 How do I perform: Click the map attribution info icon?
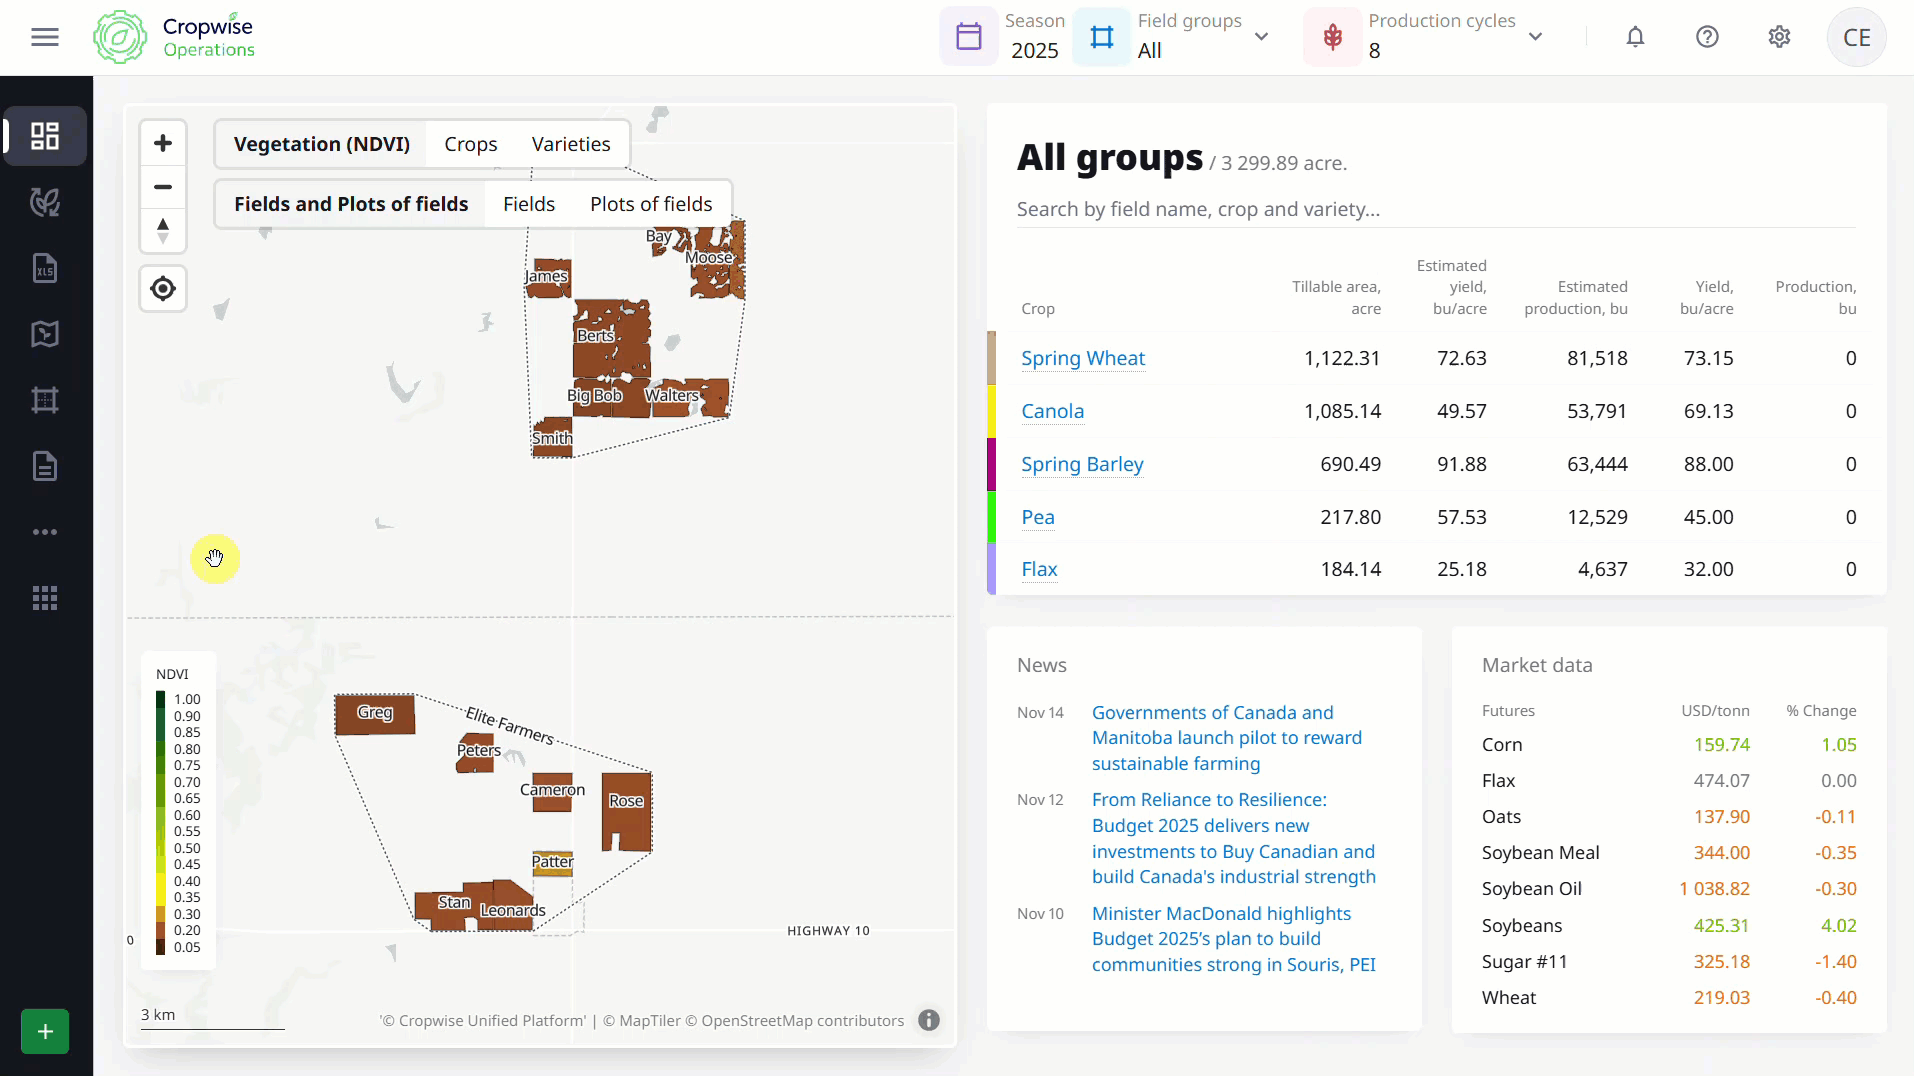coord(929,1020)
